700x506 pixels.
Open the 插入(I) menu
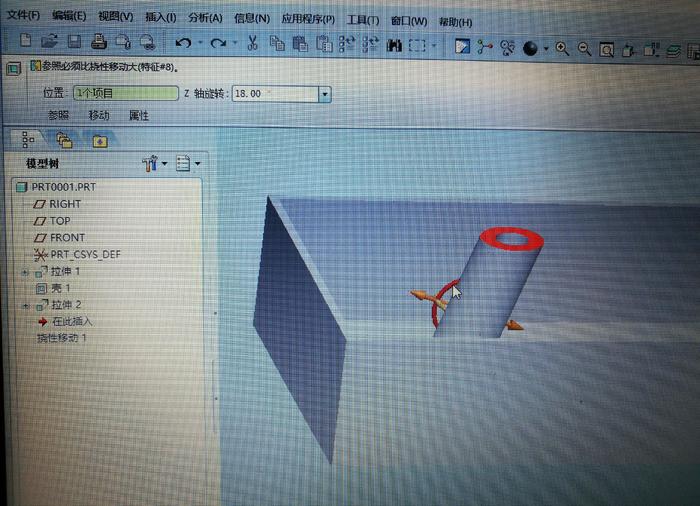tap(161, 17)
